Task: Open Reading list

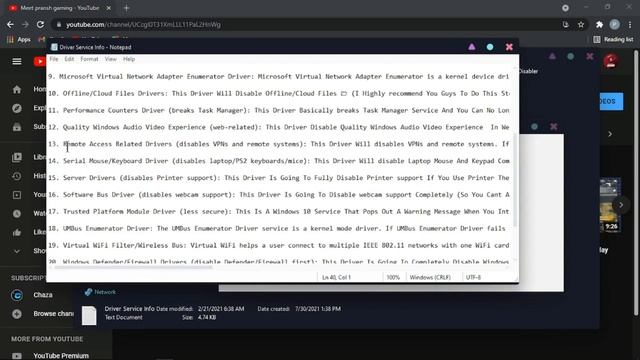Action: (x=613, y=40)
